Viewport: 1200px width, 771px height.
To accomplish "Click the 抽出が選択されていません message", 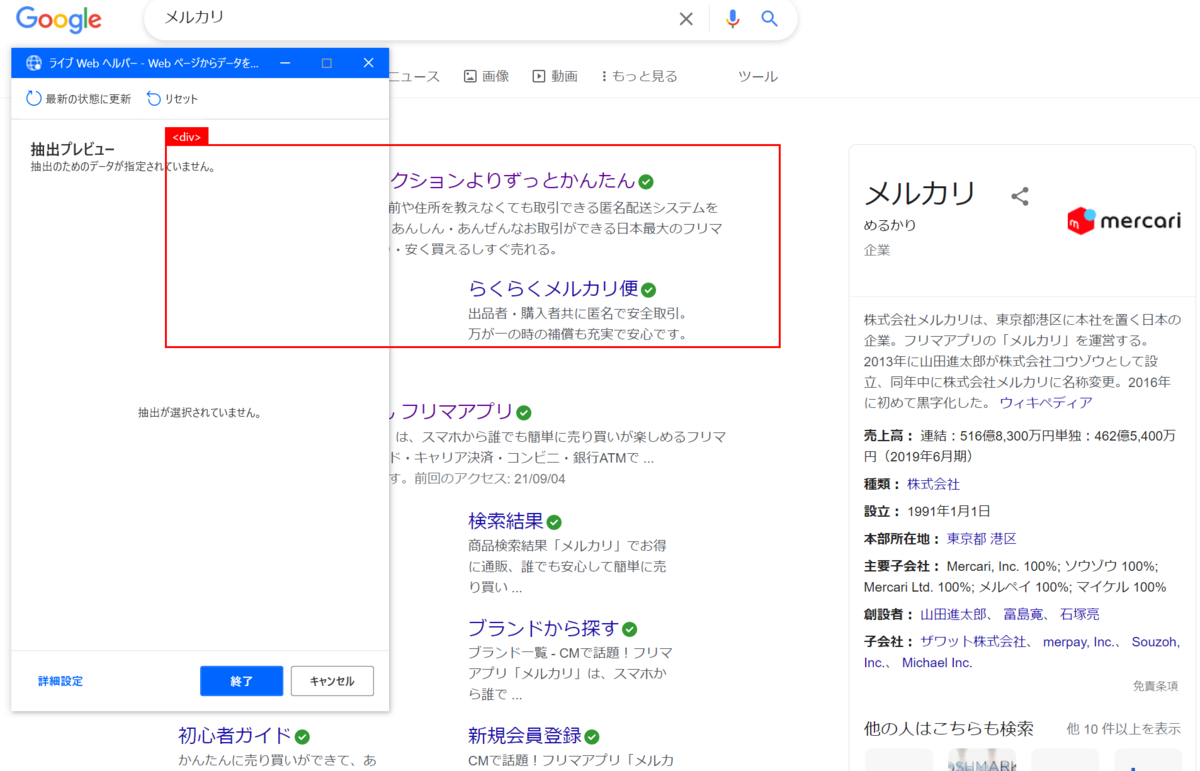I will click(x=200, y=412).
